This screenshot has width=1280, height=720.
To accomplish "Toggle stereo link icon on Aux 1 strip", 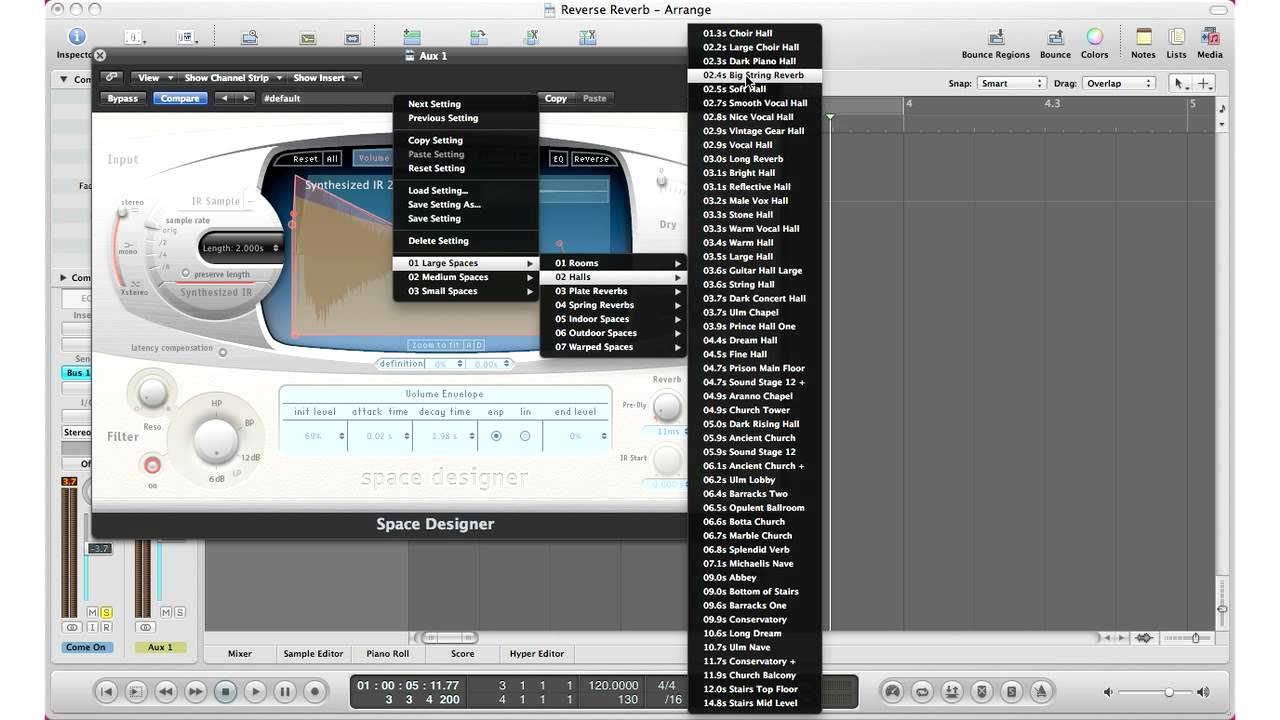I will tap(146, 628).
